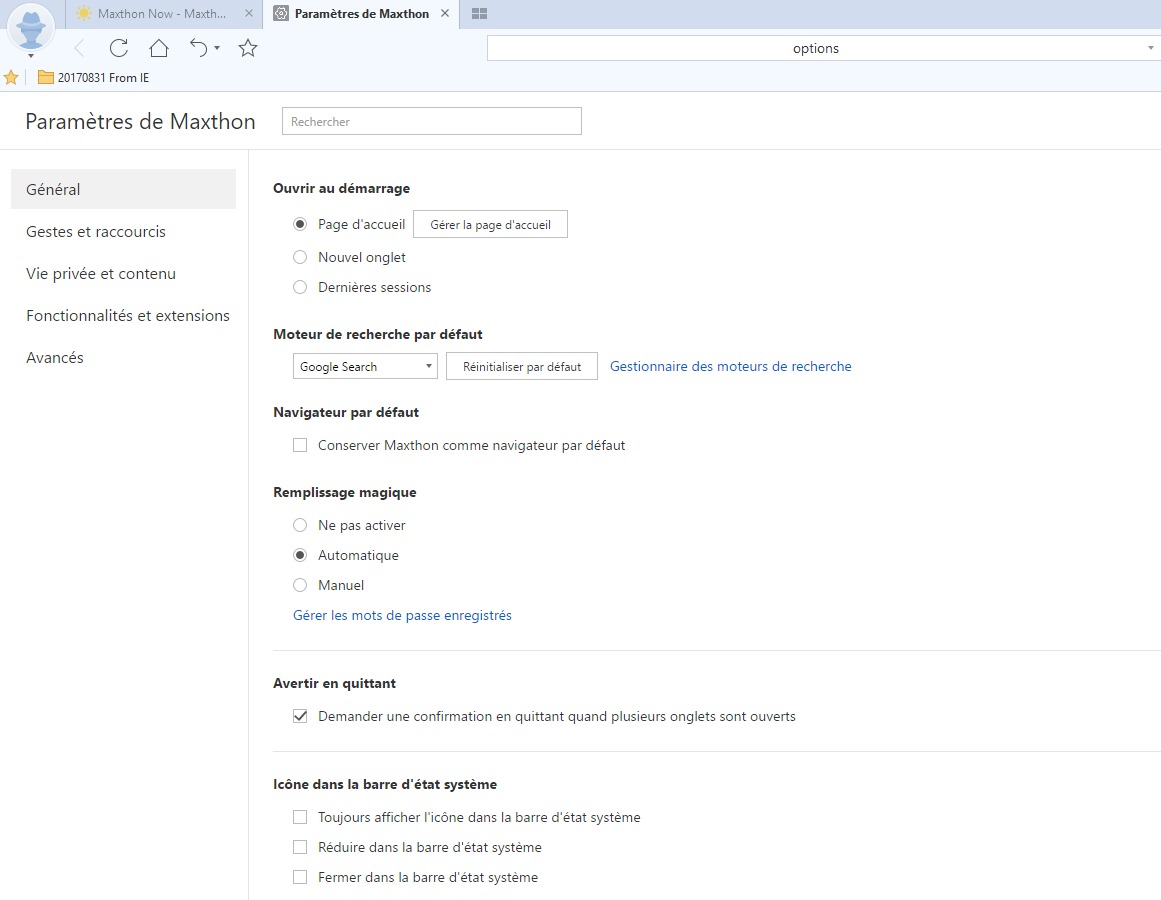Select the Paramètres de Maxthon tab

pos(361,13)
